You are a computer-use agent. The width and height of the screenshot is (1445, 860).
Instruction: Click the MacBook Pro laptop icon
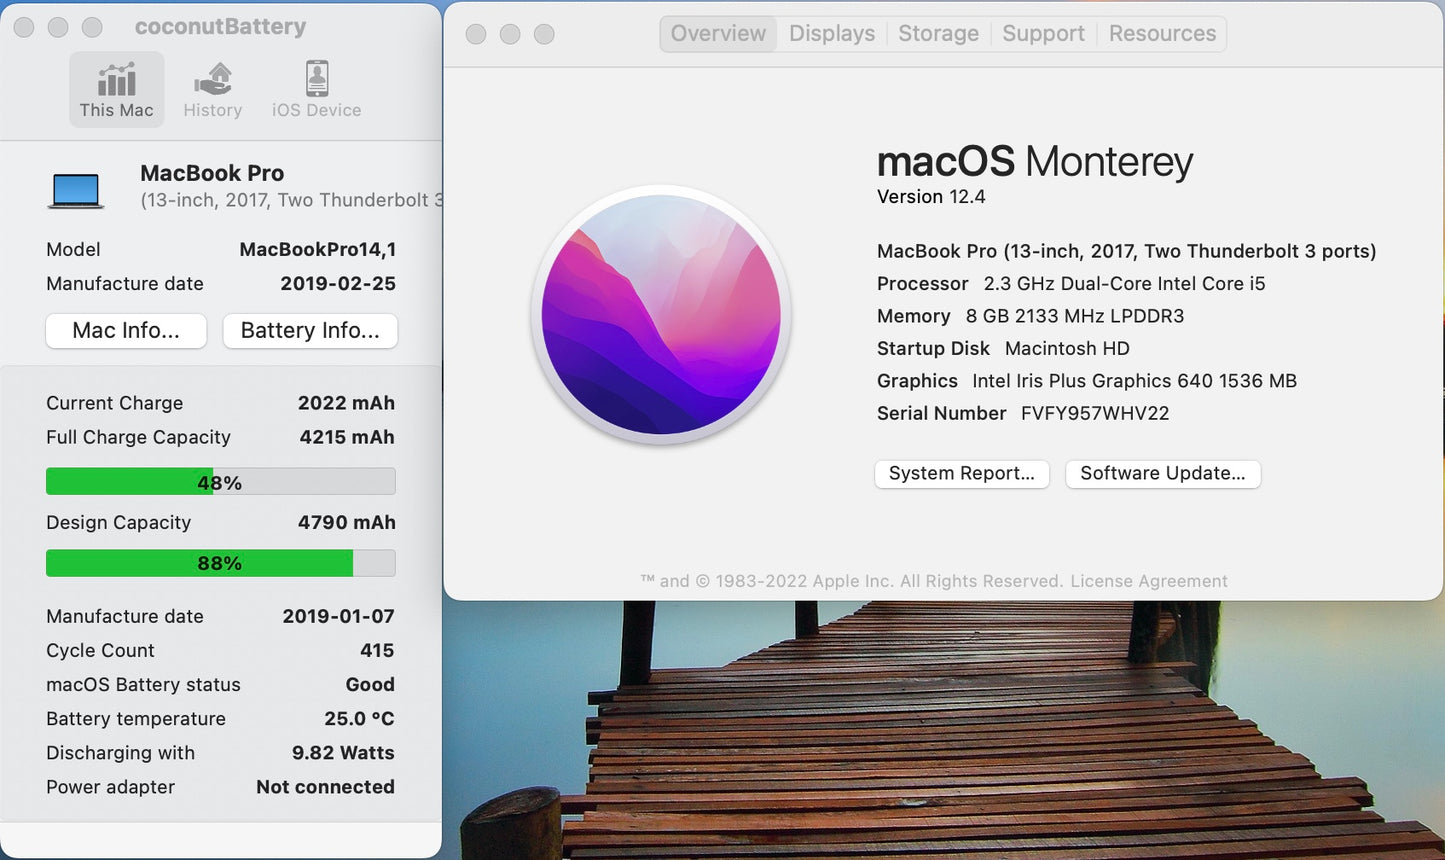pos(76,188)
